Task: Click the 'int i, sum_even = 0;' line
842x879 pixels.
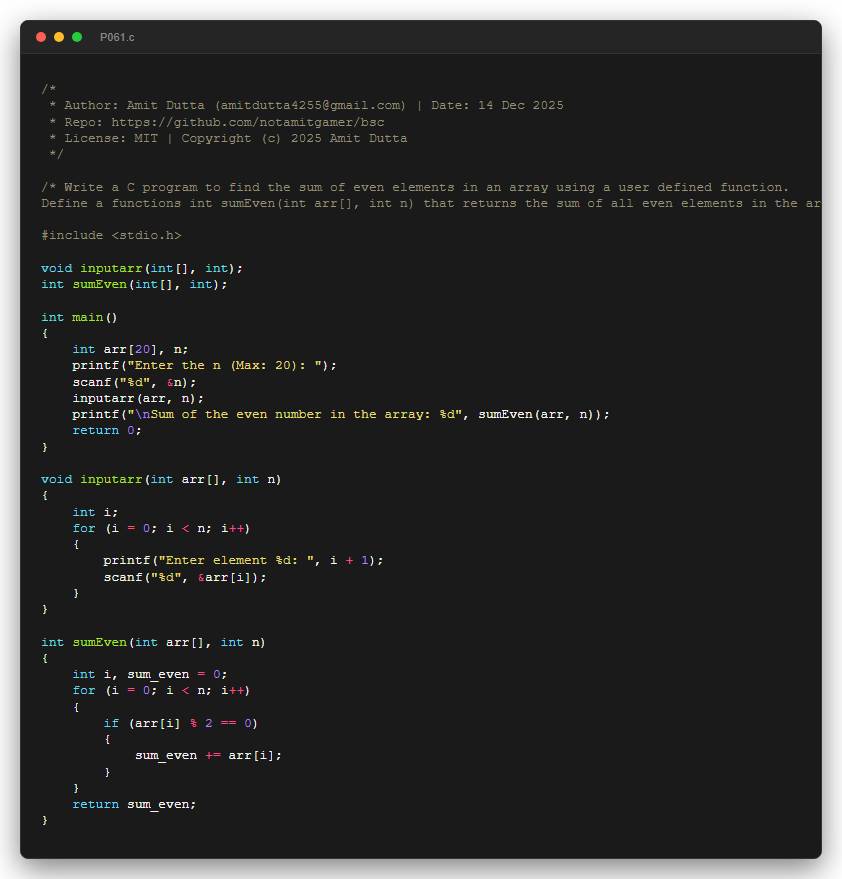Action: [x=149, y=674]
